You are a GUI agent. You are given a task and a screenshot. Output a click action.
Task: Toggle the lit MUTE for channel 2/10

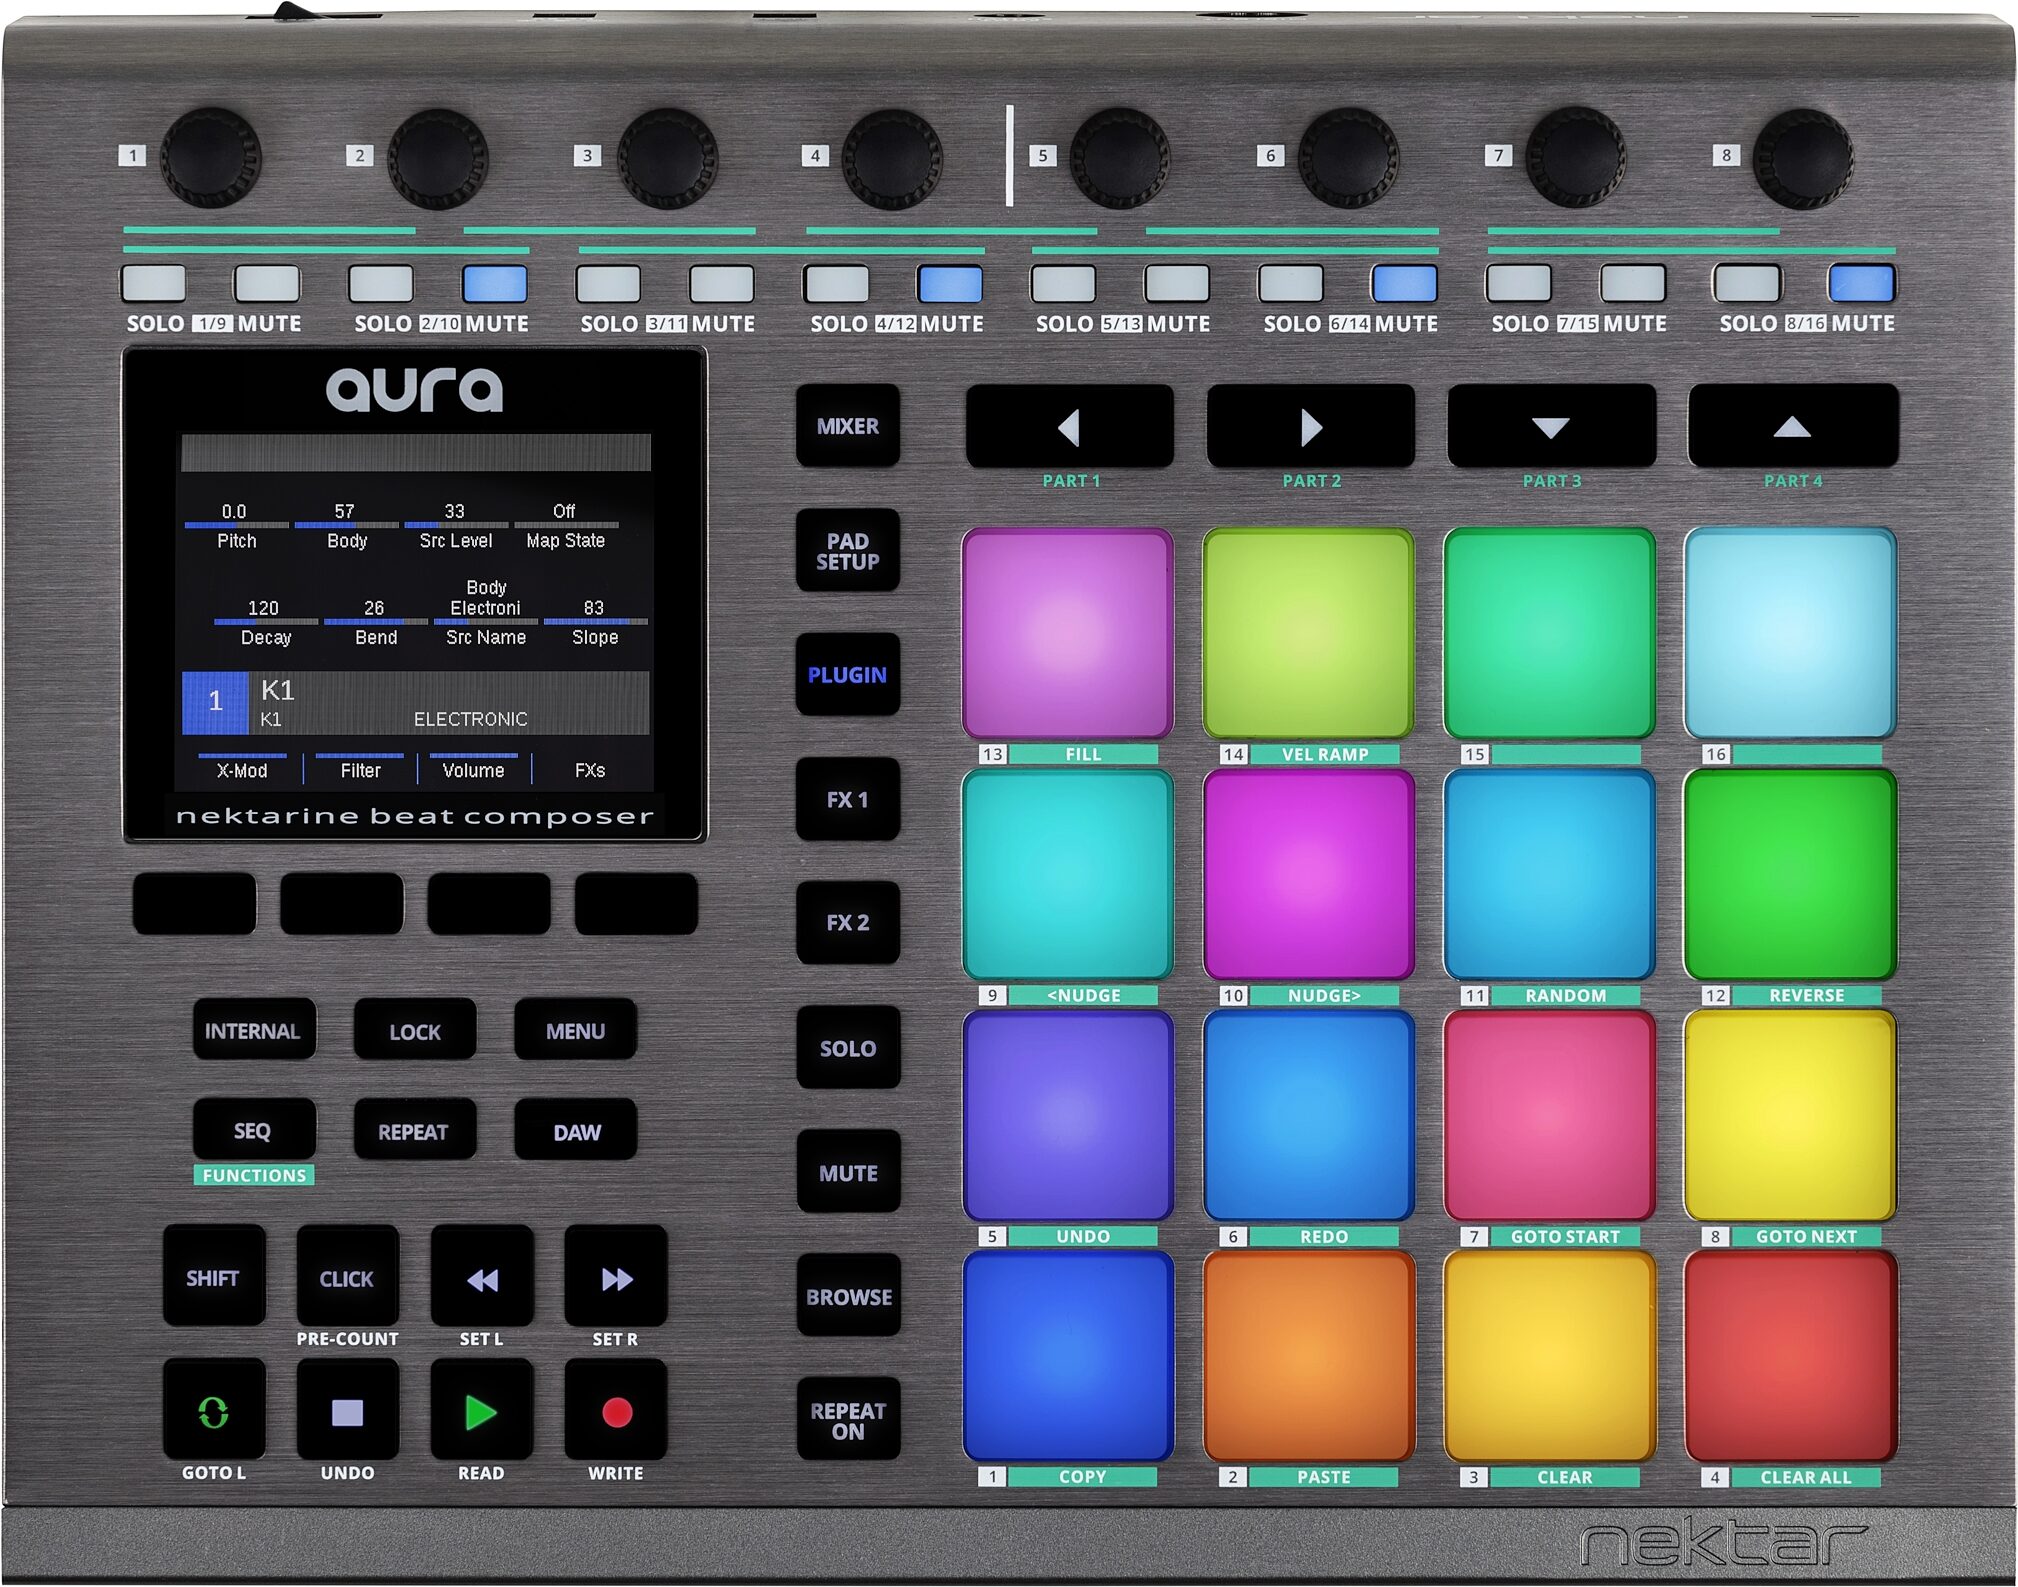coord(495,283)
